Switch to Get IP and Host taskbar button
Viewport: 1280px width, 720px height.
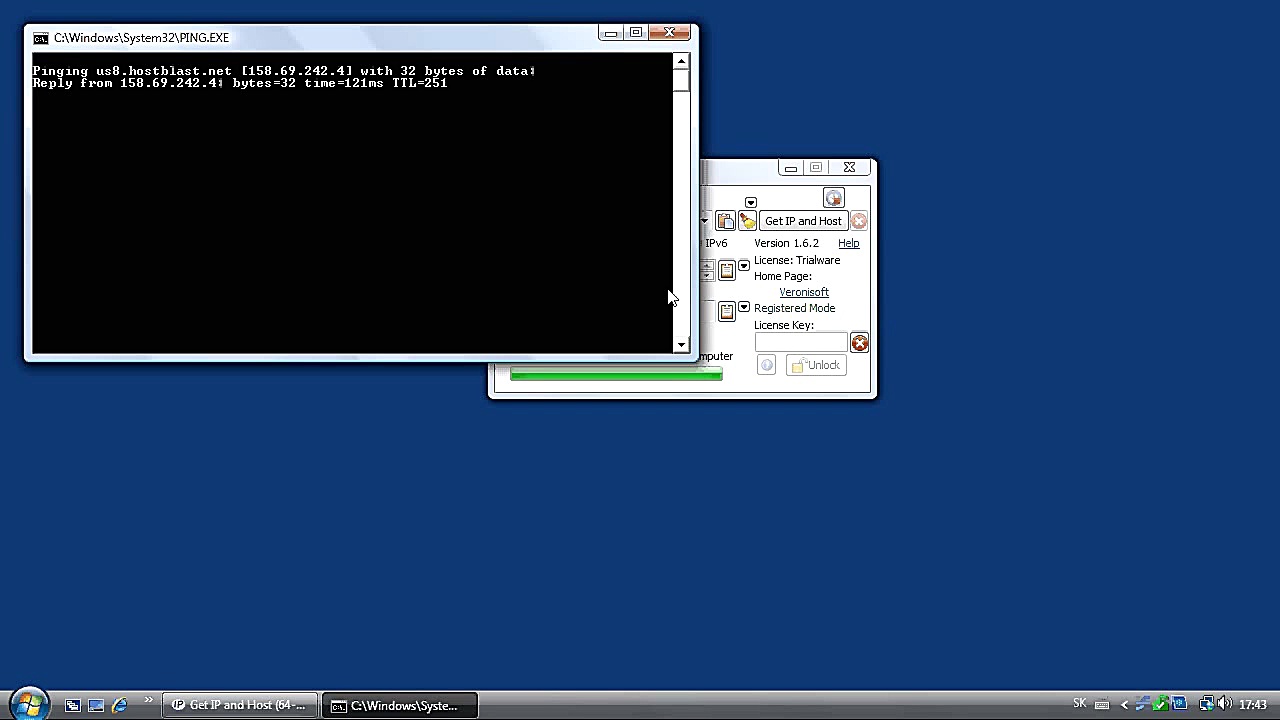tap(240, 705)
